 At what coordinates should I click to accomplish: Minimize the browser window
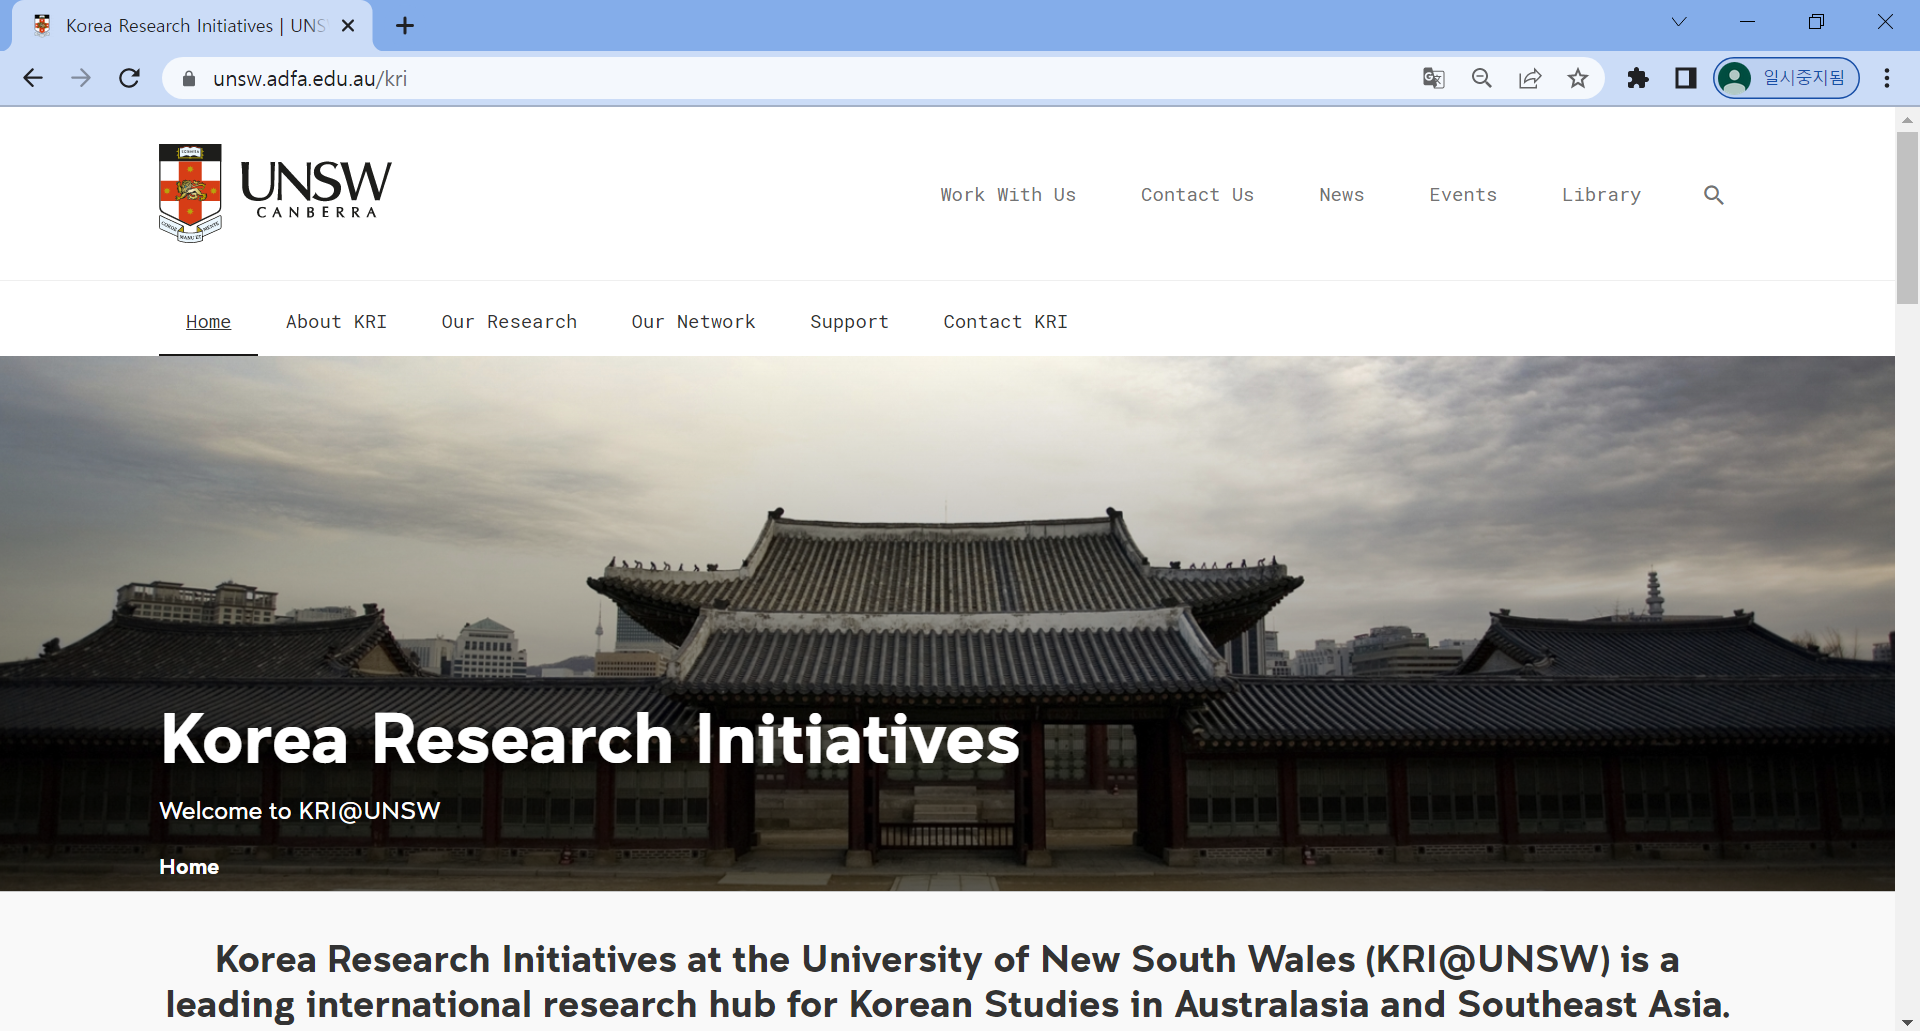1748,22
